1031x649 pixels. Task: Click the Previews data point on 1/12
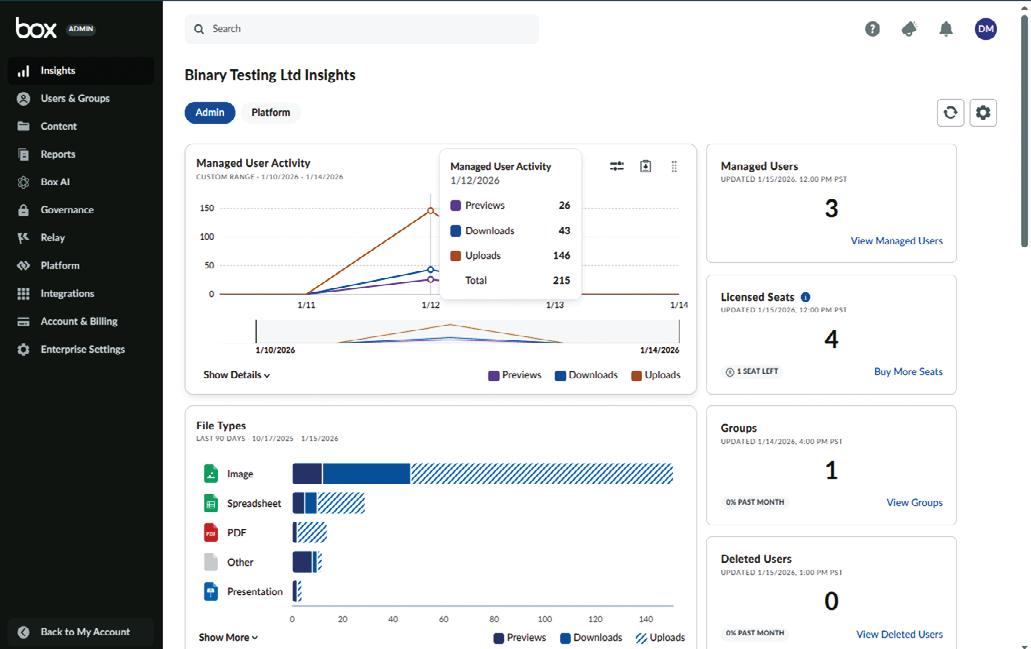point(431,279)
